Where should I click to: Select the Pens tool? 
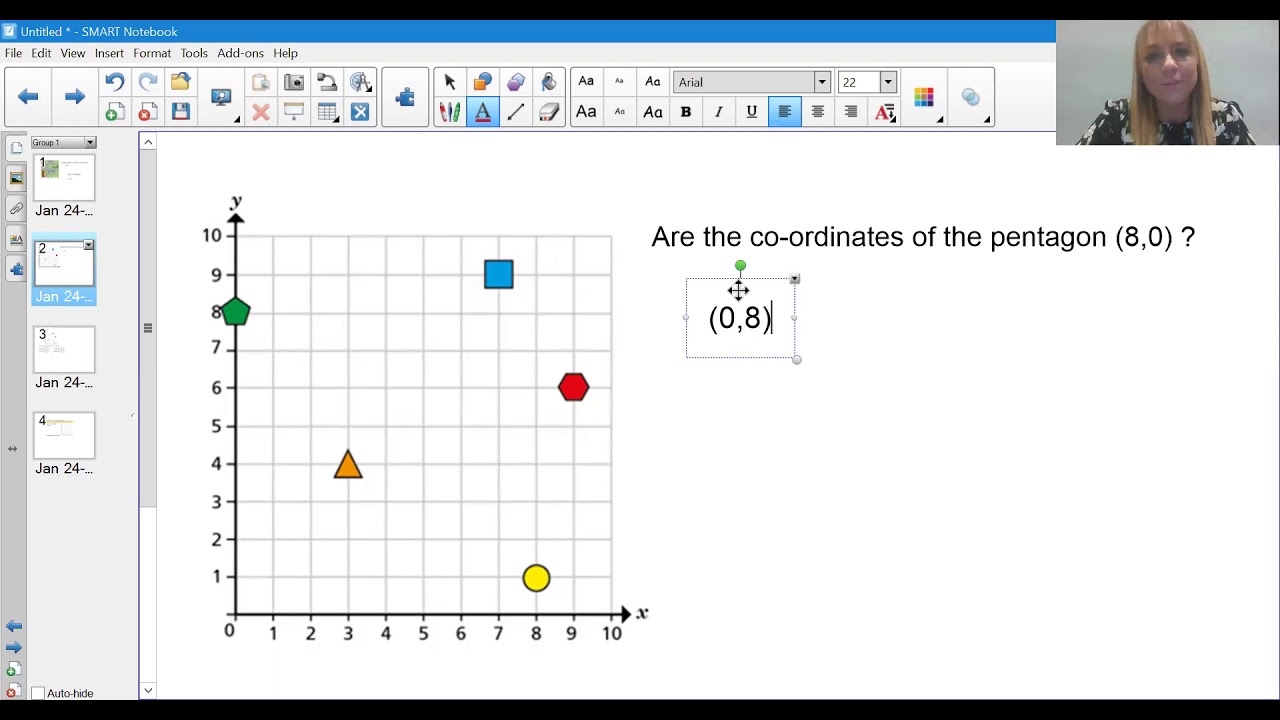(450, 112)
